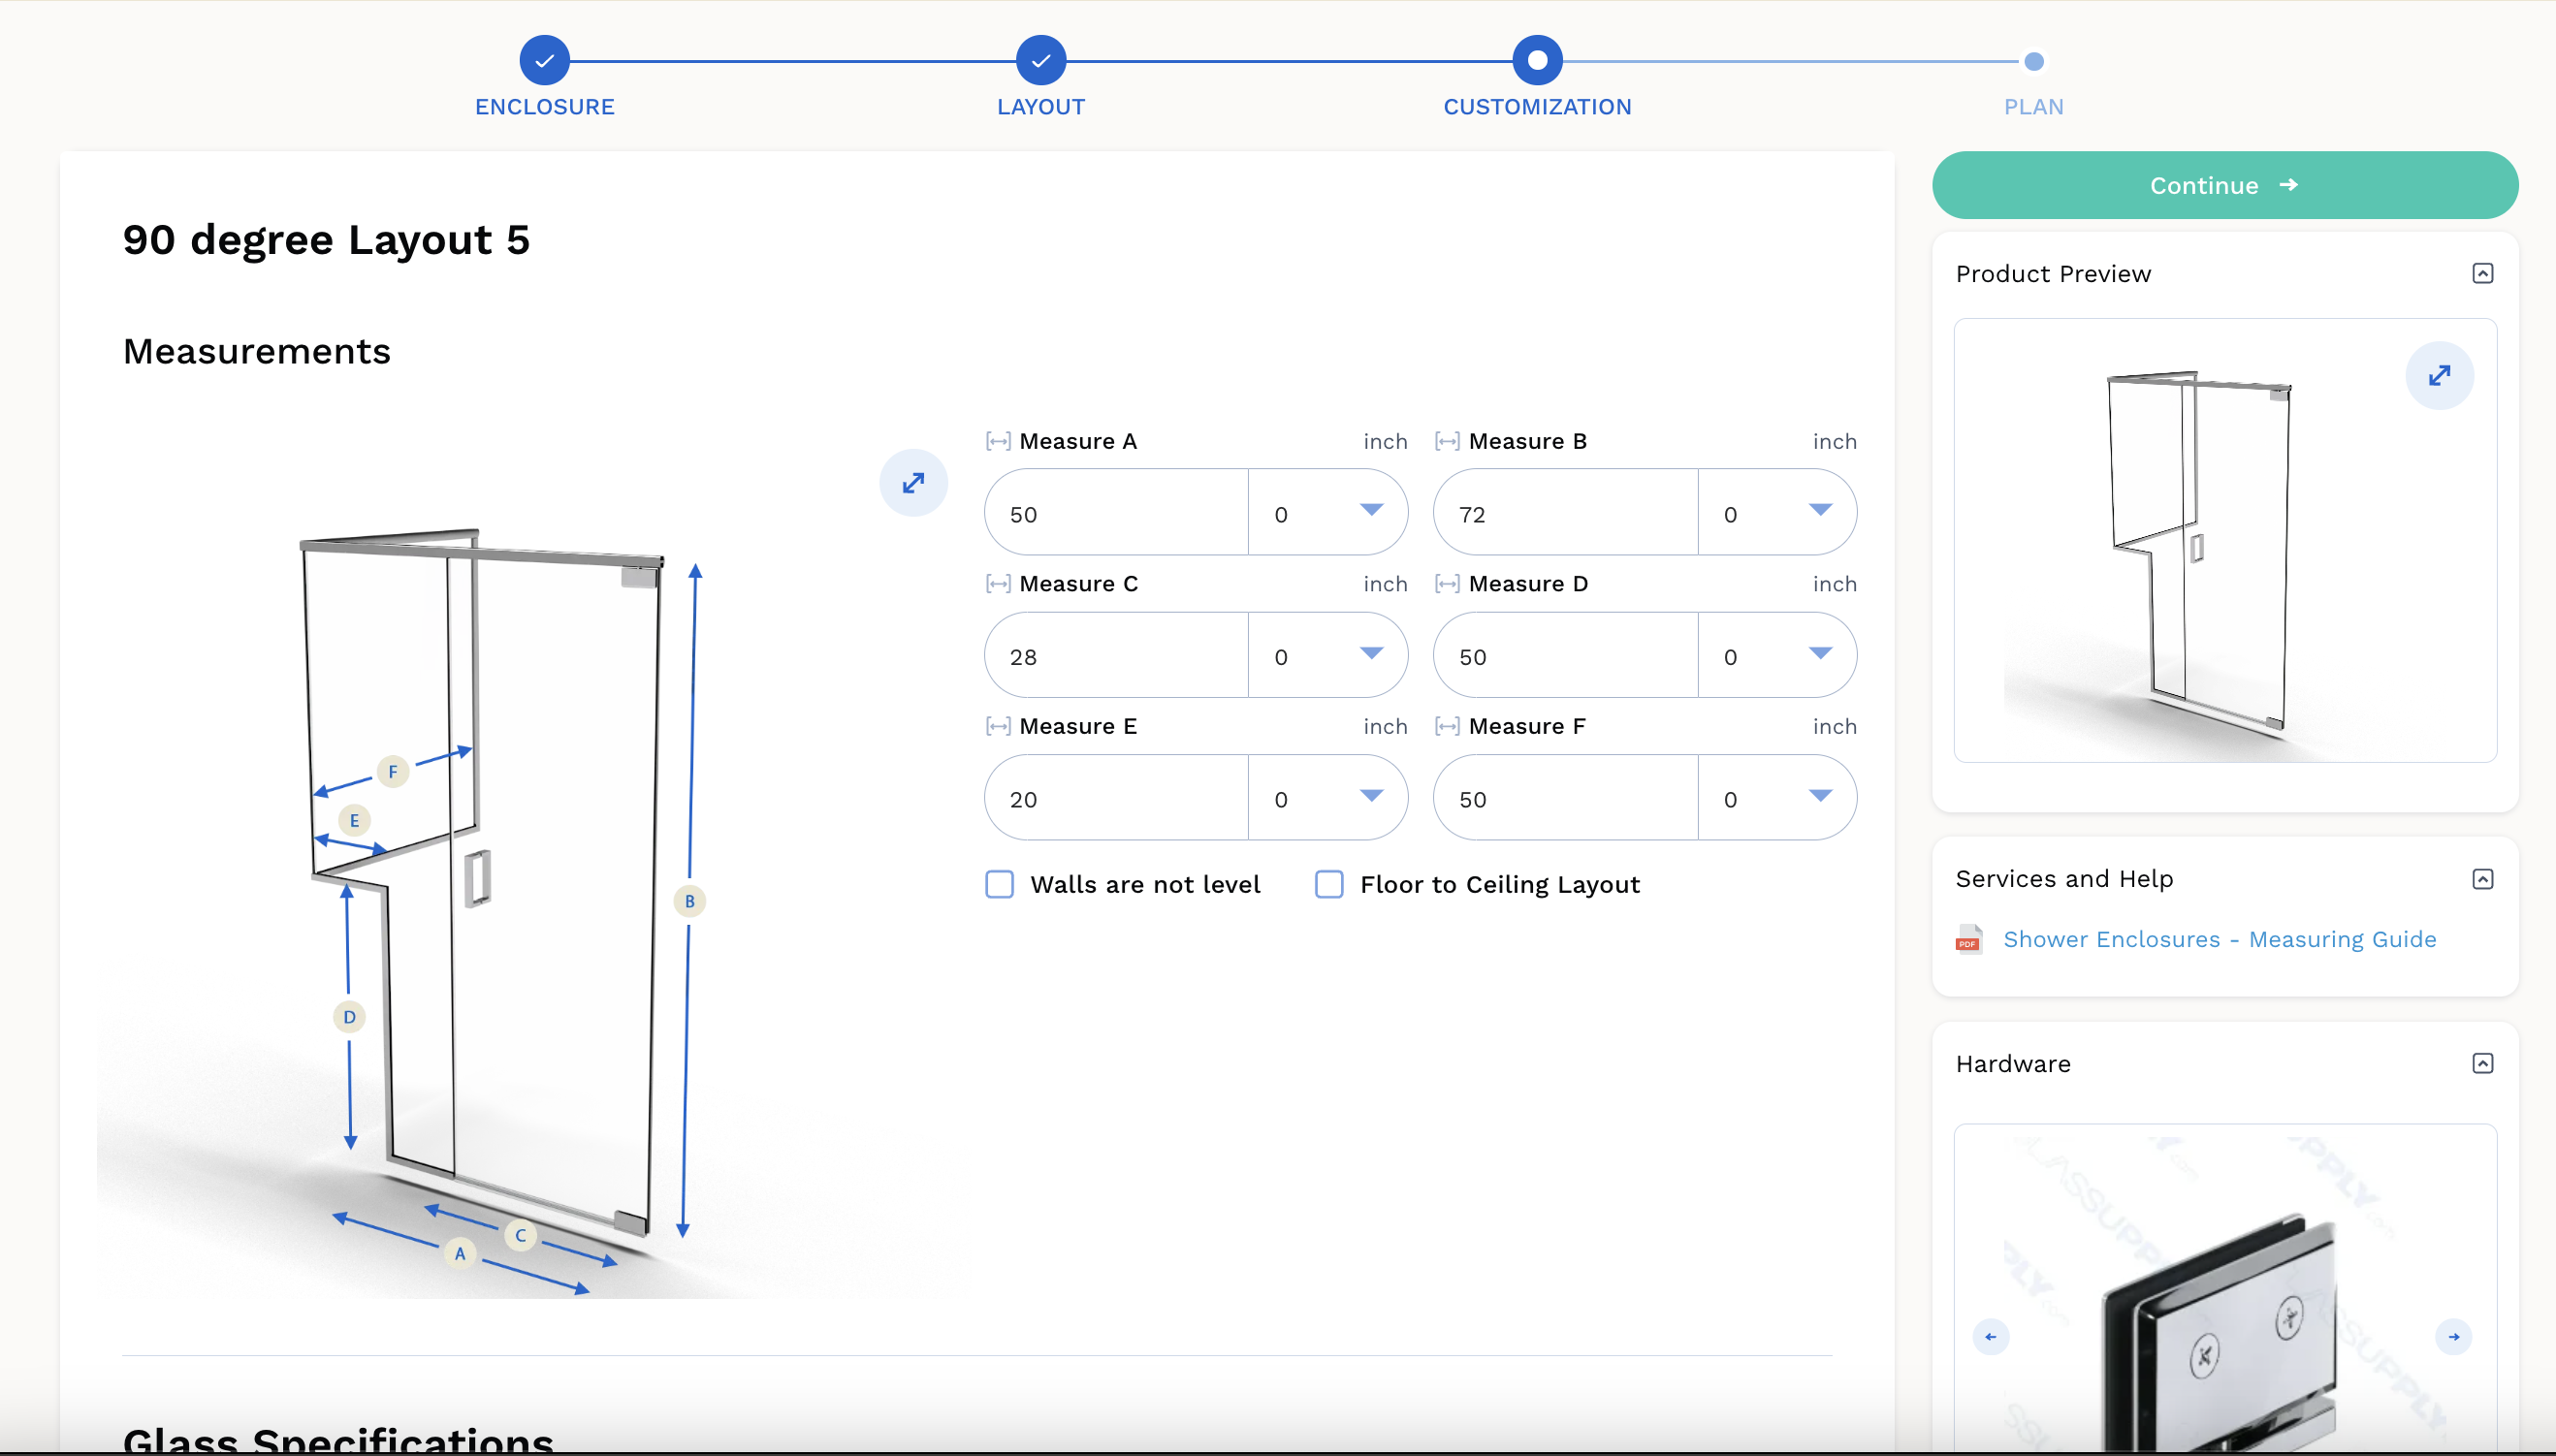This screenshot has width=2556, height=1456.
Task: Show previous hardware image
Action: point(1990,1337)
